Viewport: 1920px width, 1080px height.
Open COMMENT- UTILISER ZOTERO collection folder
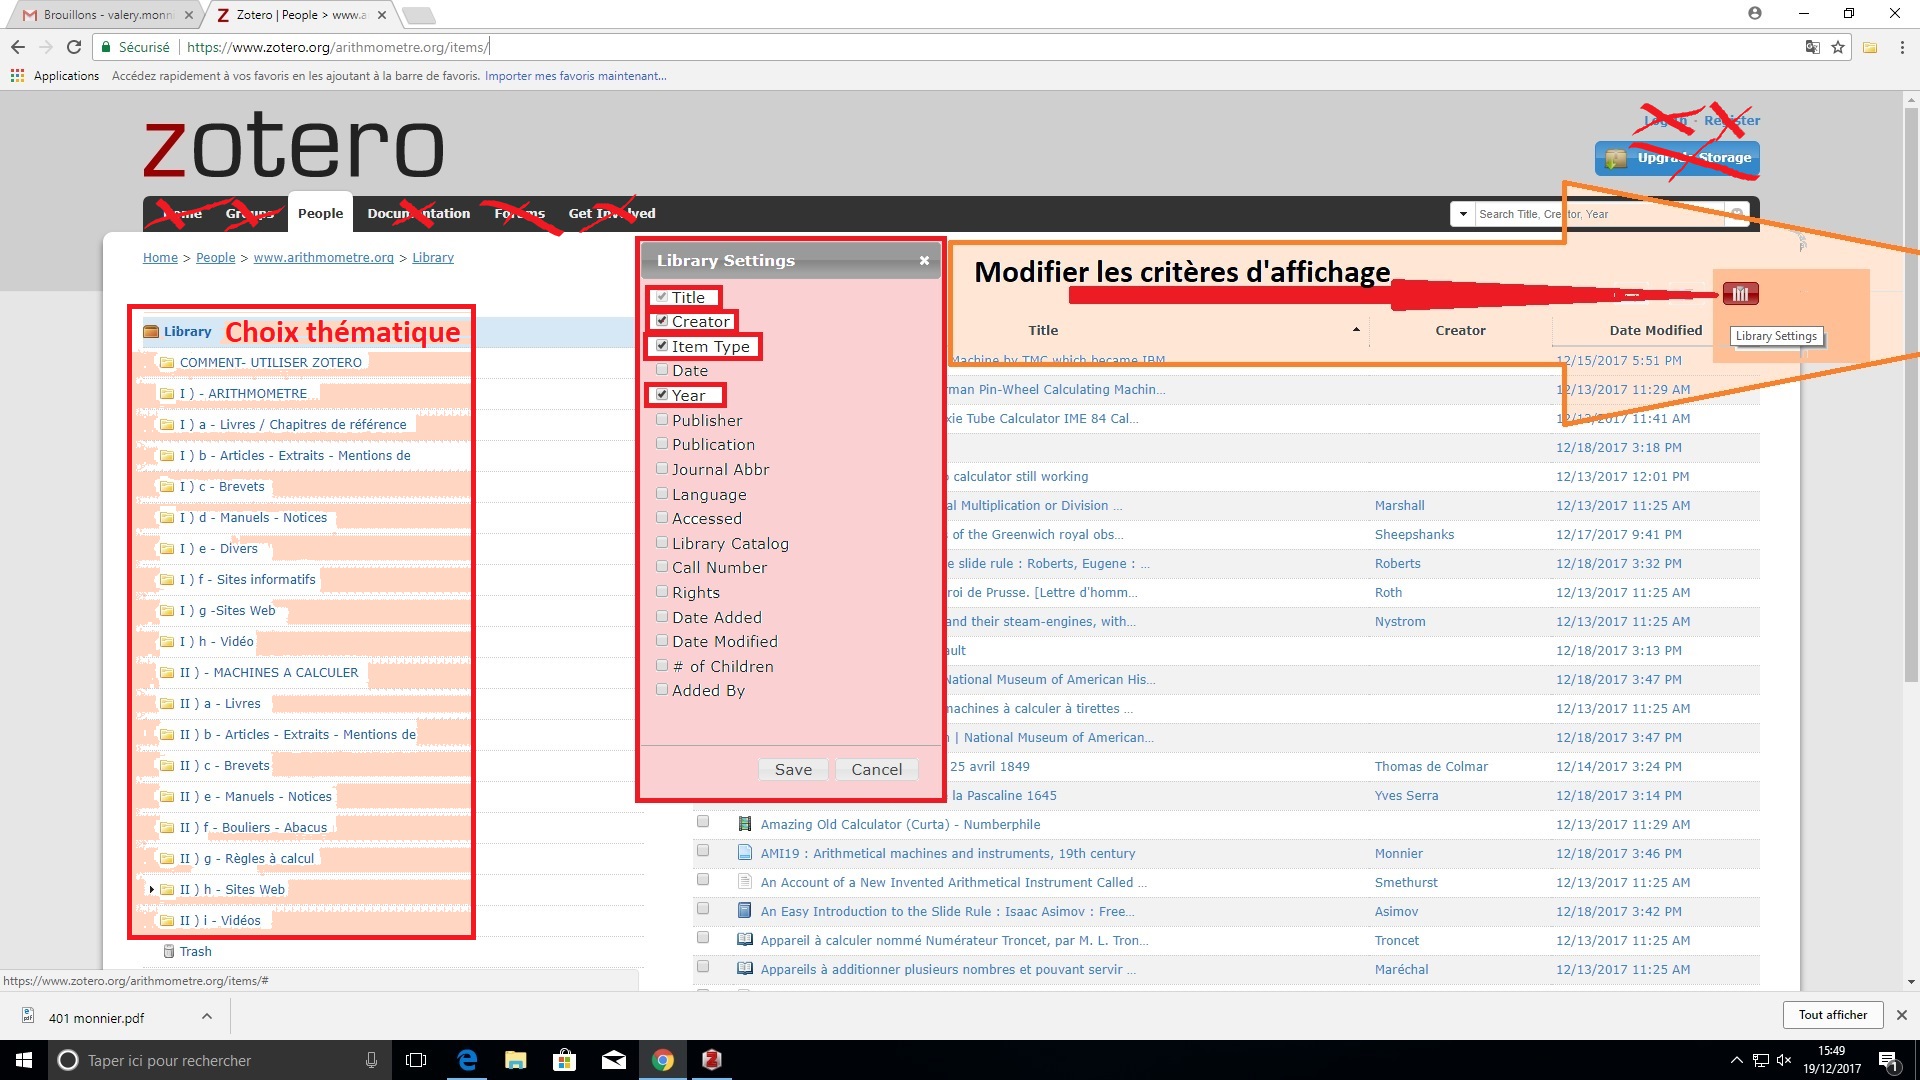tap(270, 362)
